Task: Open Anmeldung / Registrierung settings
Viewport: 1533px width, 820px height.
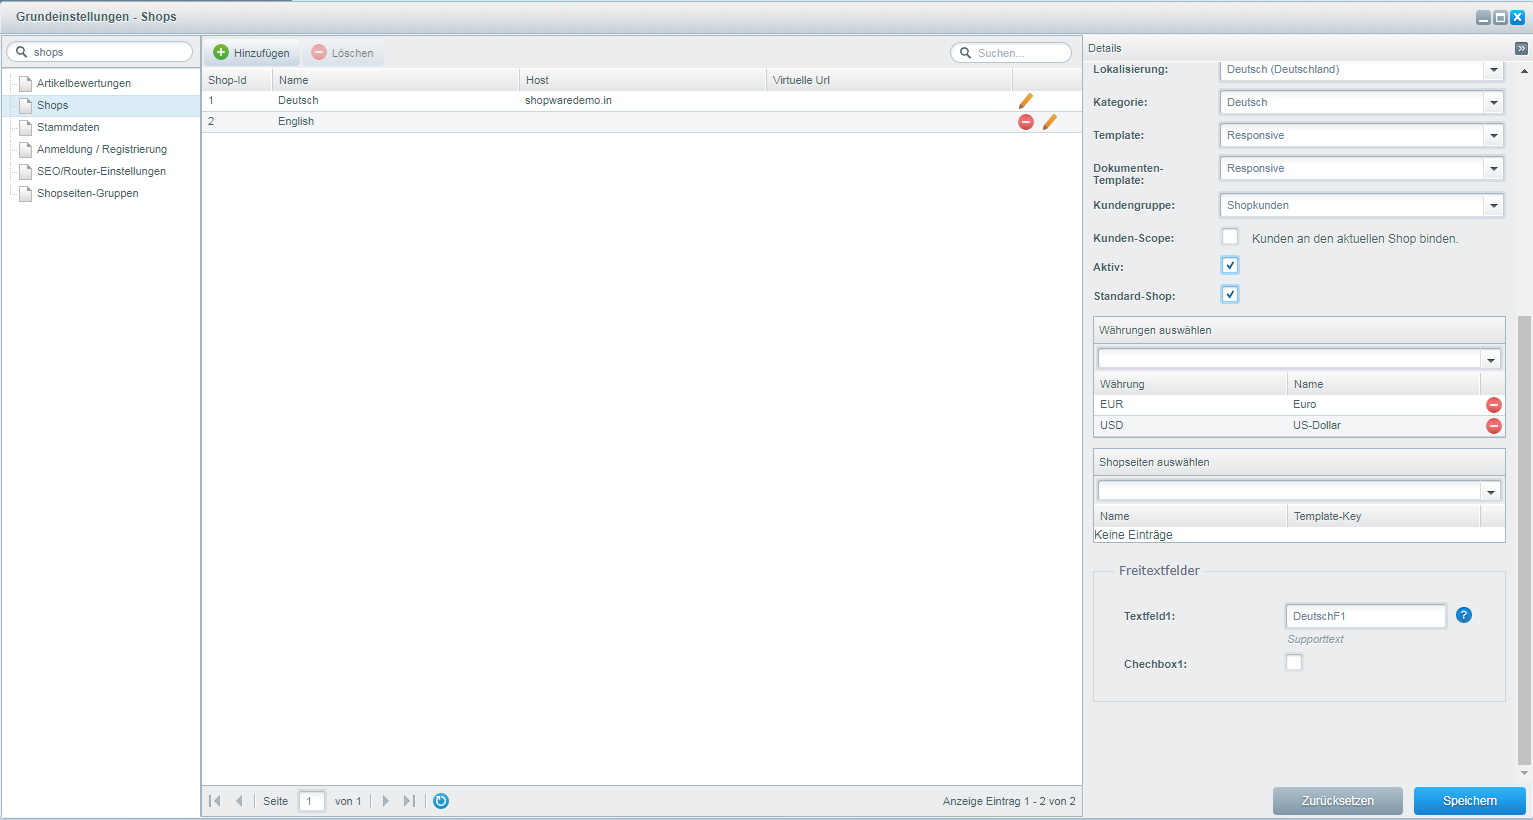Action: tap(102, 150)
